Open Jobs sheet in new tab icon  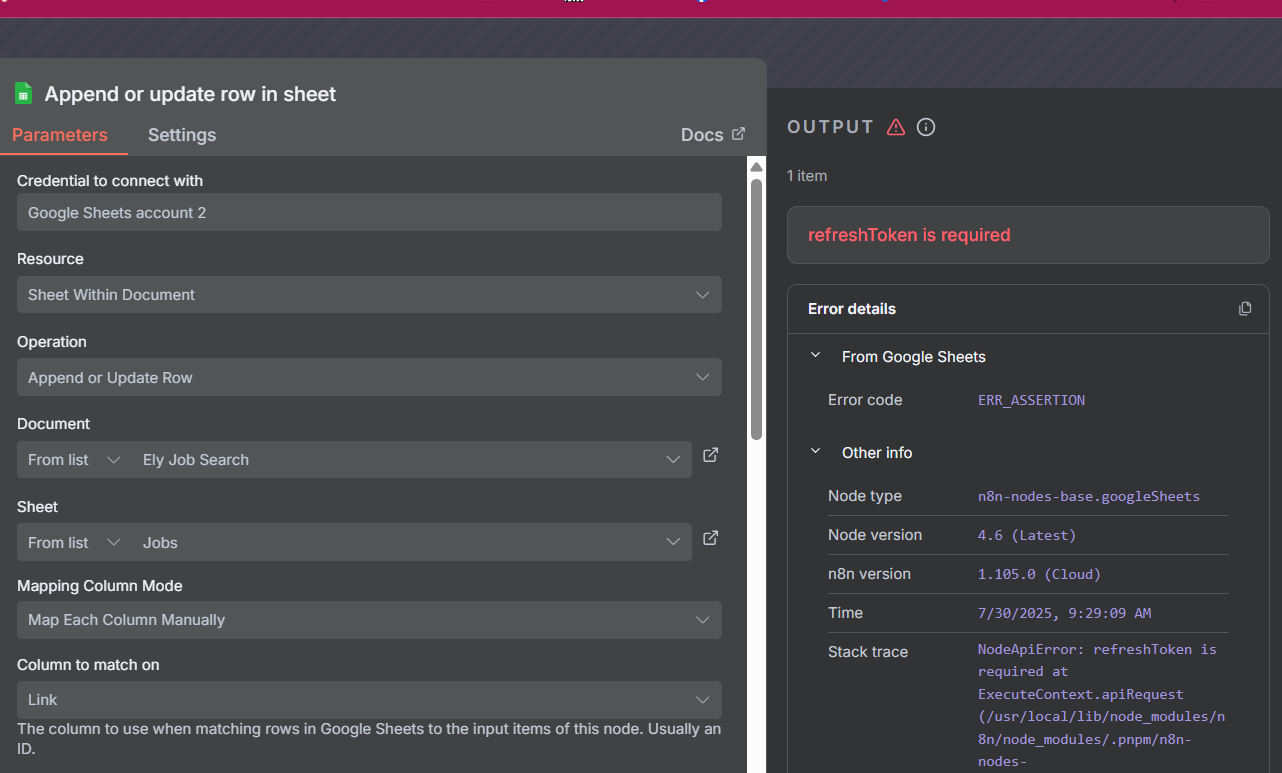click(x=711, y=538)
